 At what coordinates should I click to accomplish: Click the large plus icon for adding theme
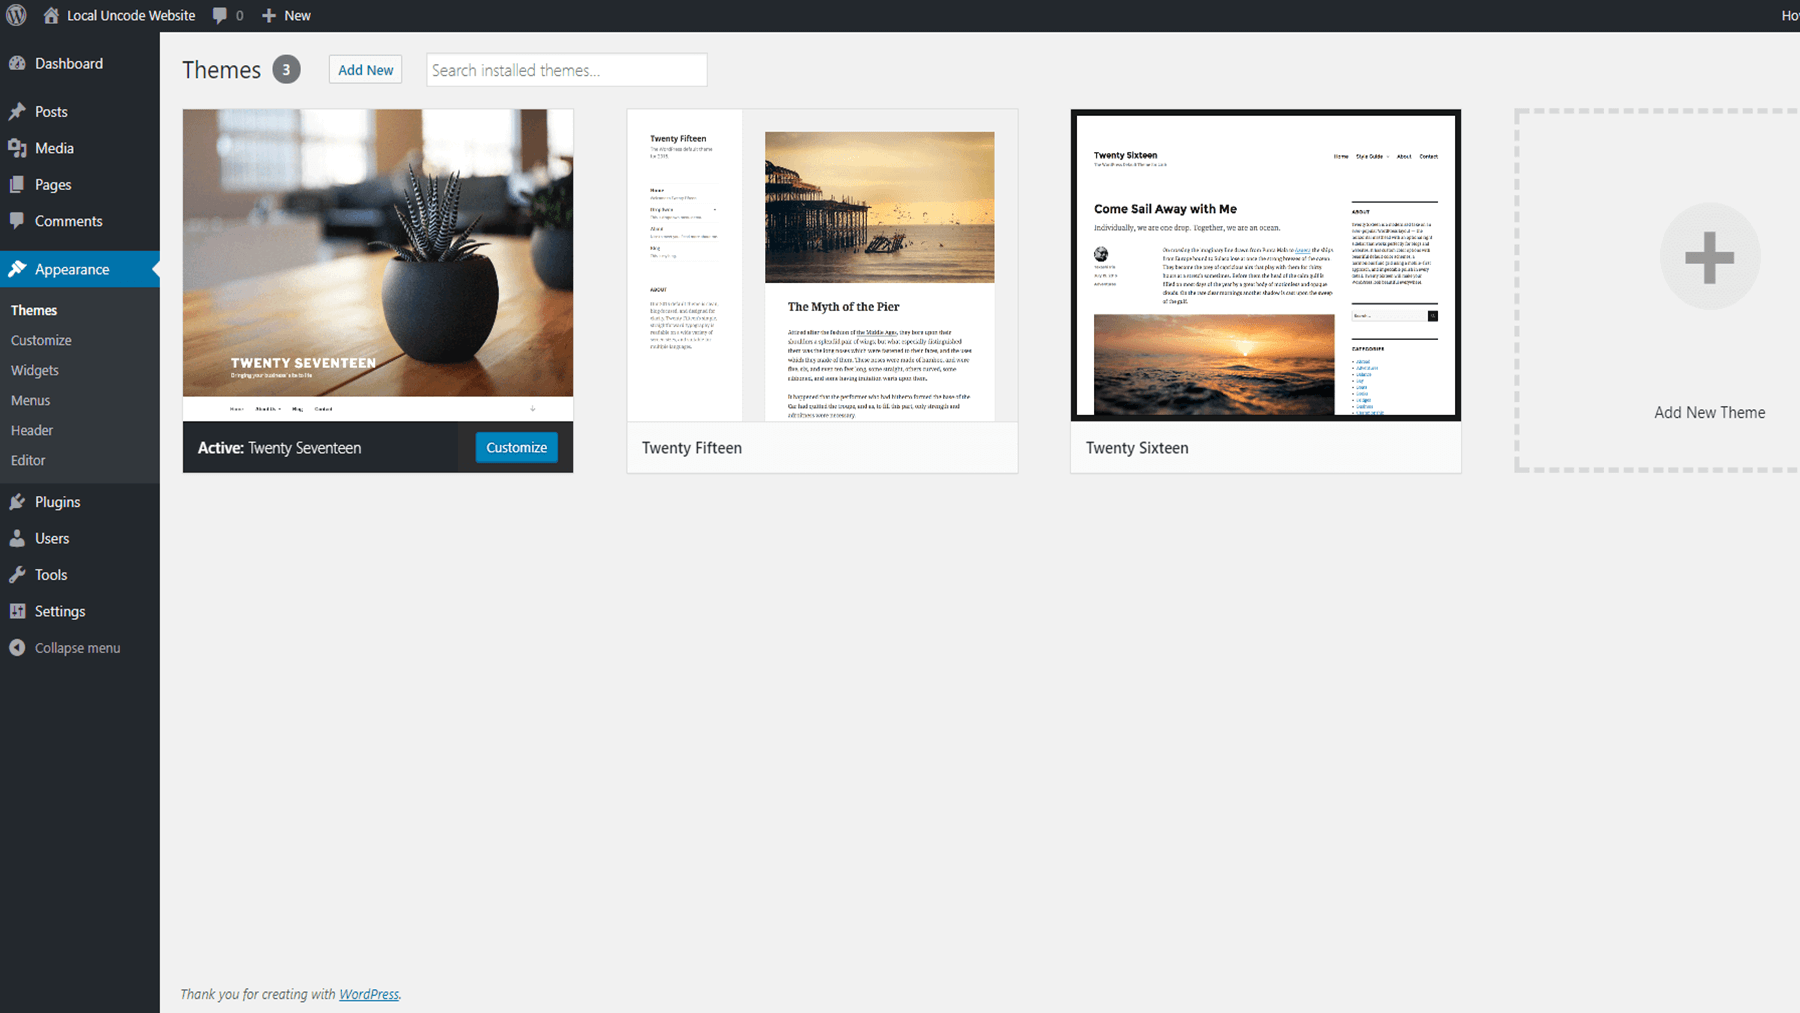pyautogui.click(x=1709, y=257)
